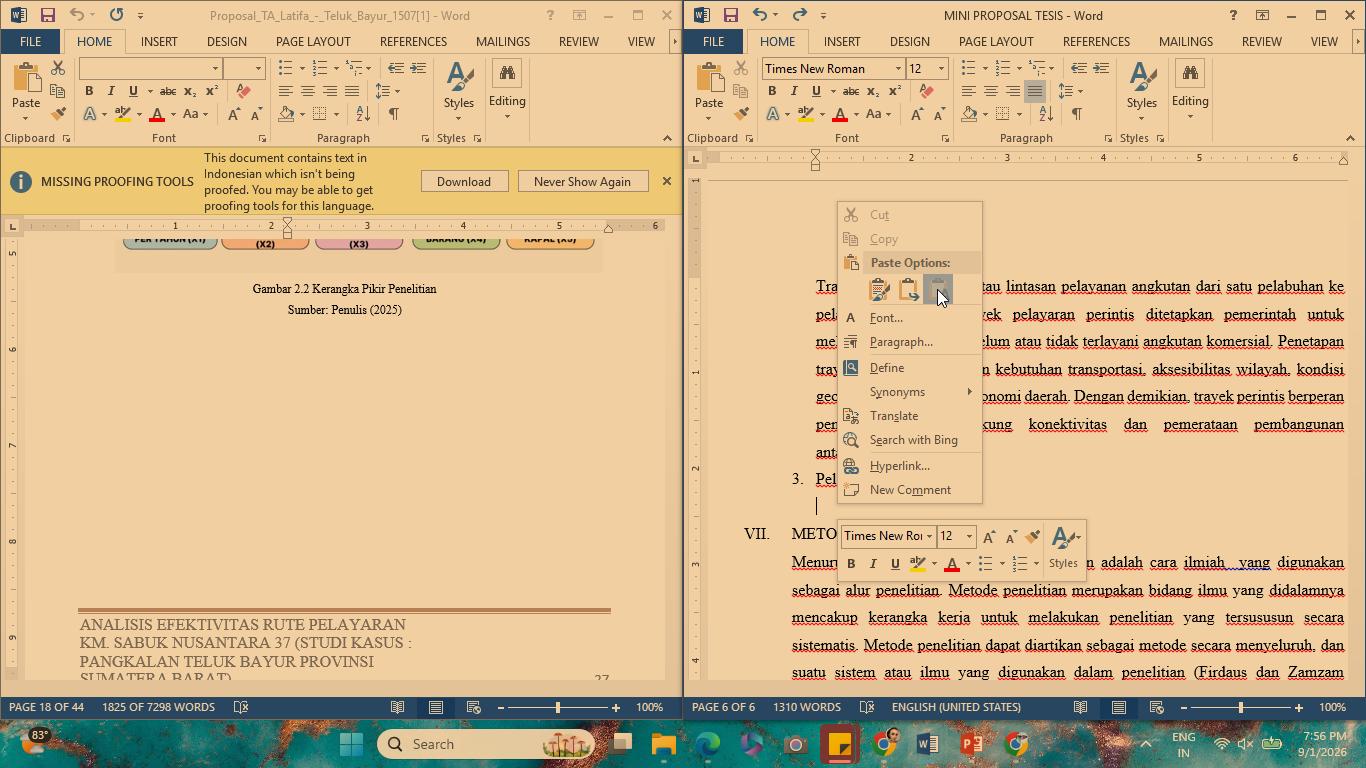Click Save icon in MINI PROPOSAL TESIS window
This screenshot has width=1366, height=768.
pyautogui.click(x=730, y=15)
